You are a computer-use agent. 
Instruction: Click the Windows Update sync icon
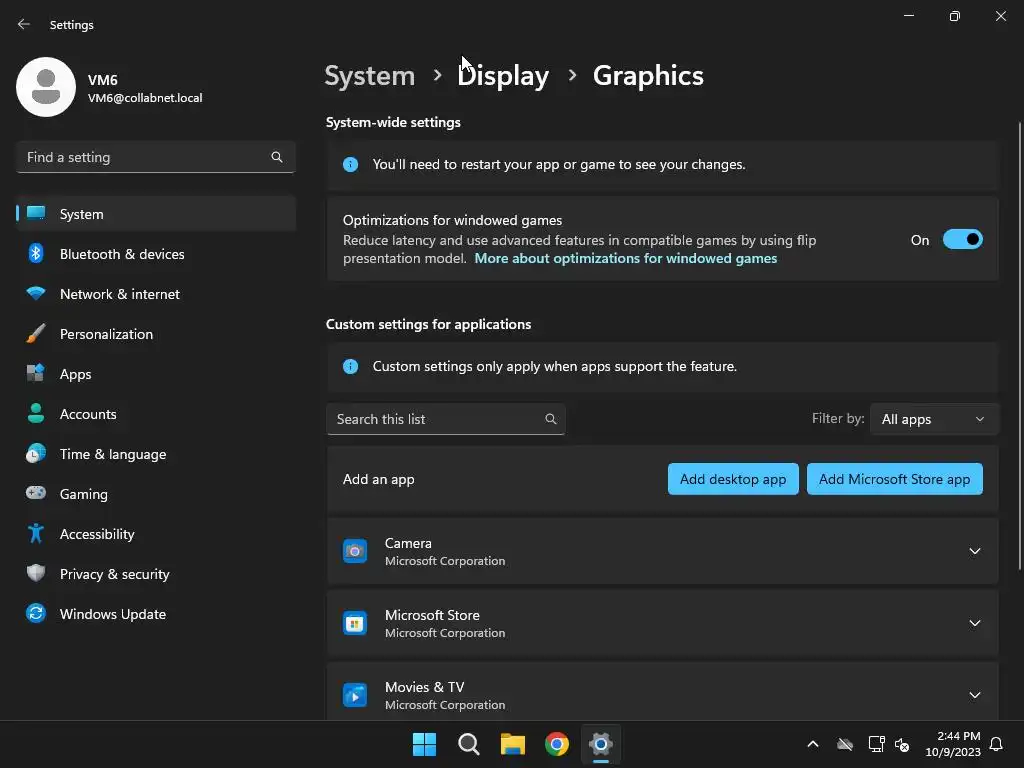[36, 613]
